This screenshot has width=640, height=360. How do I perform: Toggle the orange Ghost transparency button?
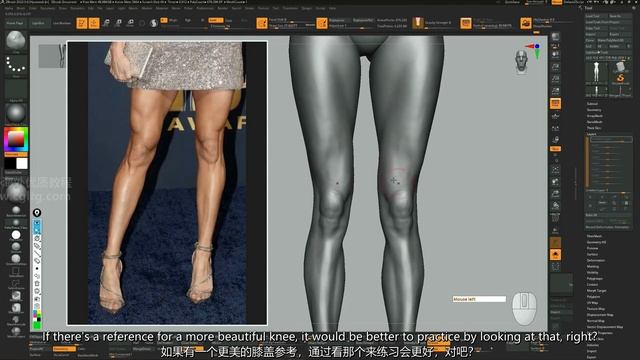point(556,243)
